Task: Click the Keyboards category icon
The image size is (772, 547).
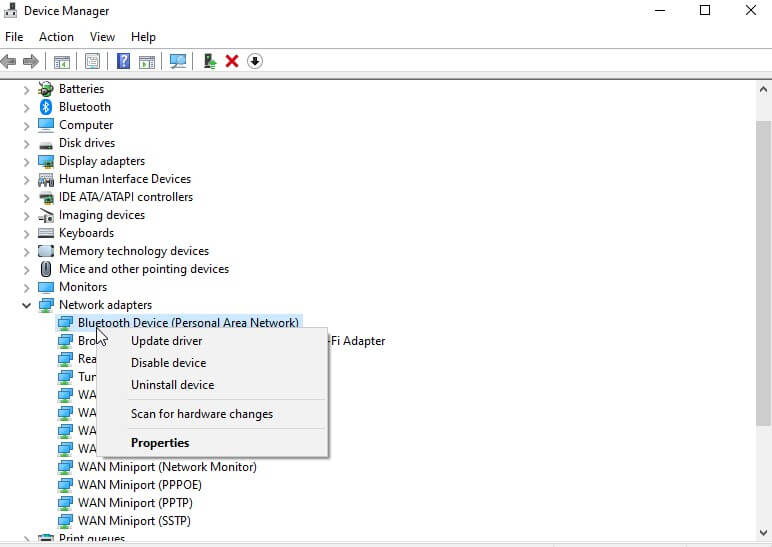Action: [x=46, y=233]
